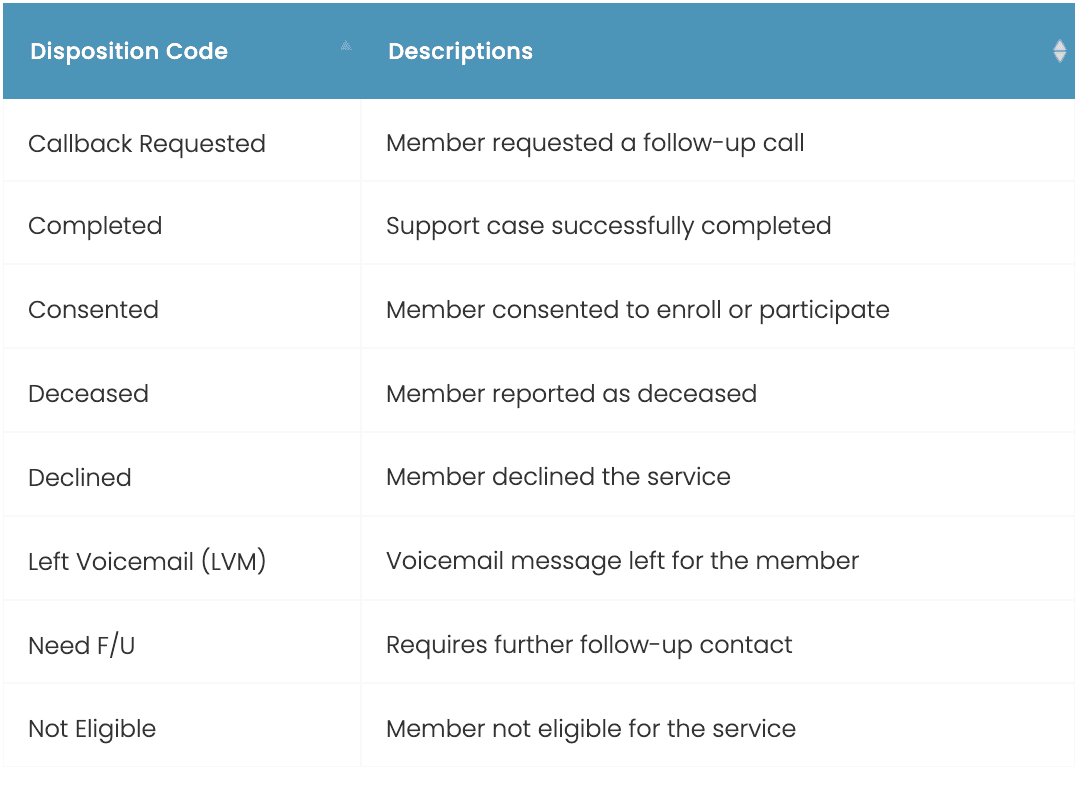Sort by Disposition Code column arrow icon
This screenshot has height=792, width=1078.
point(346,46)
